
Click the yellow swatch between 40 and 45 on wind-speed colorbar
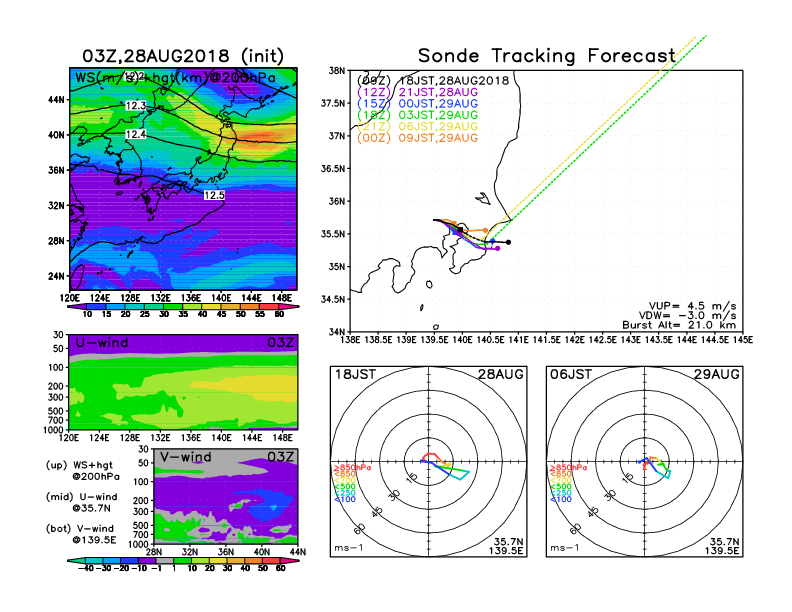[212, 307]
